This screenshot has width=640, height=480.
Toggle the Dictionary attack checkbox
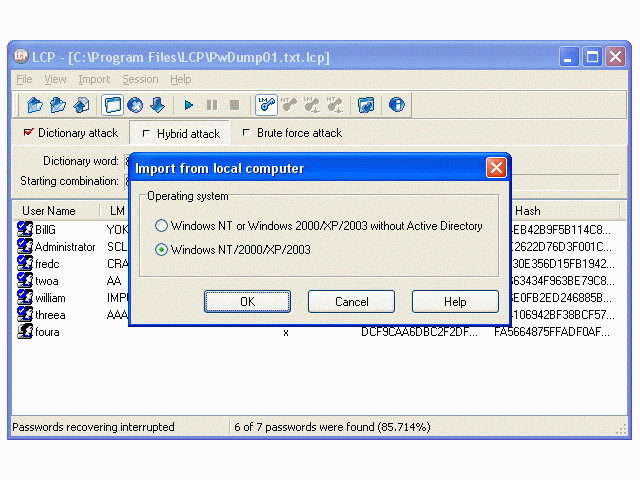[x=28, y=132]
